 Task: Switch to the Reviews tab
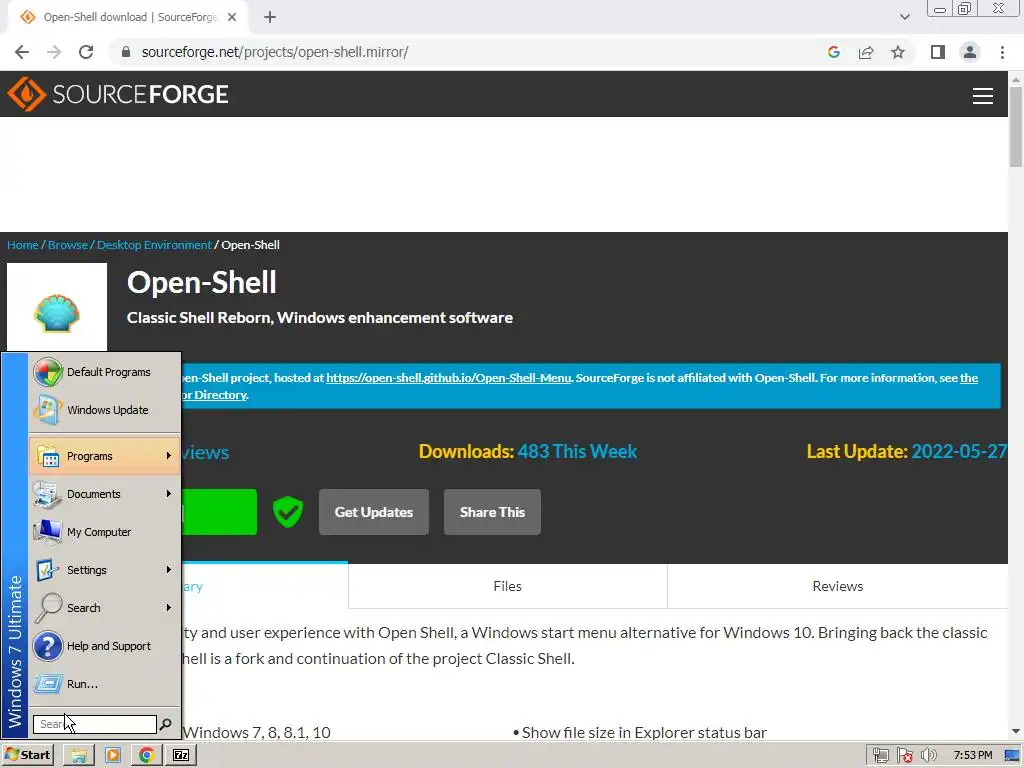[x=838, y=586]
